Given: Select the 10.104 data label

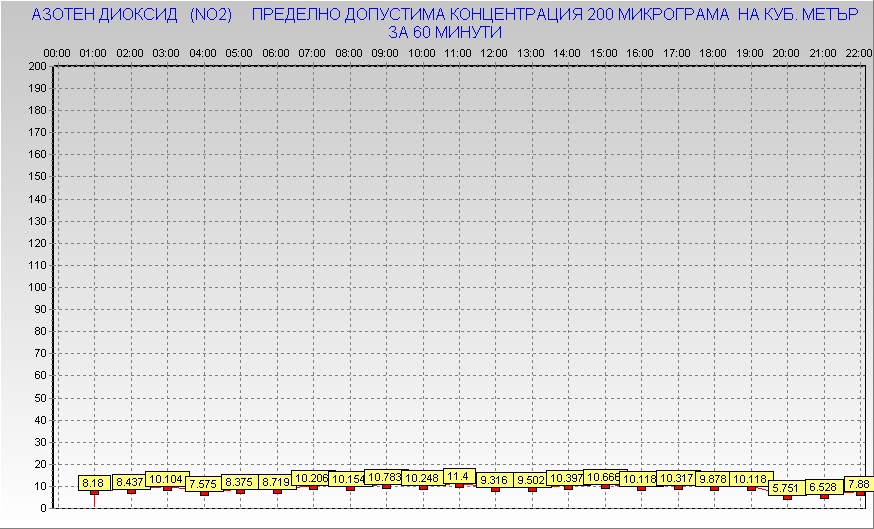Looking at the screenshot, I should pyautogui.click(x=166, y=479).
